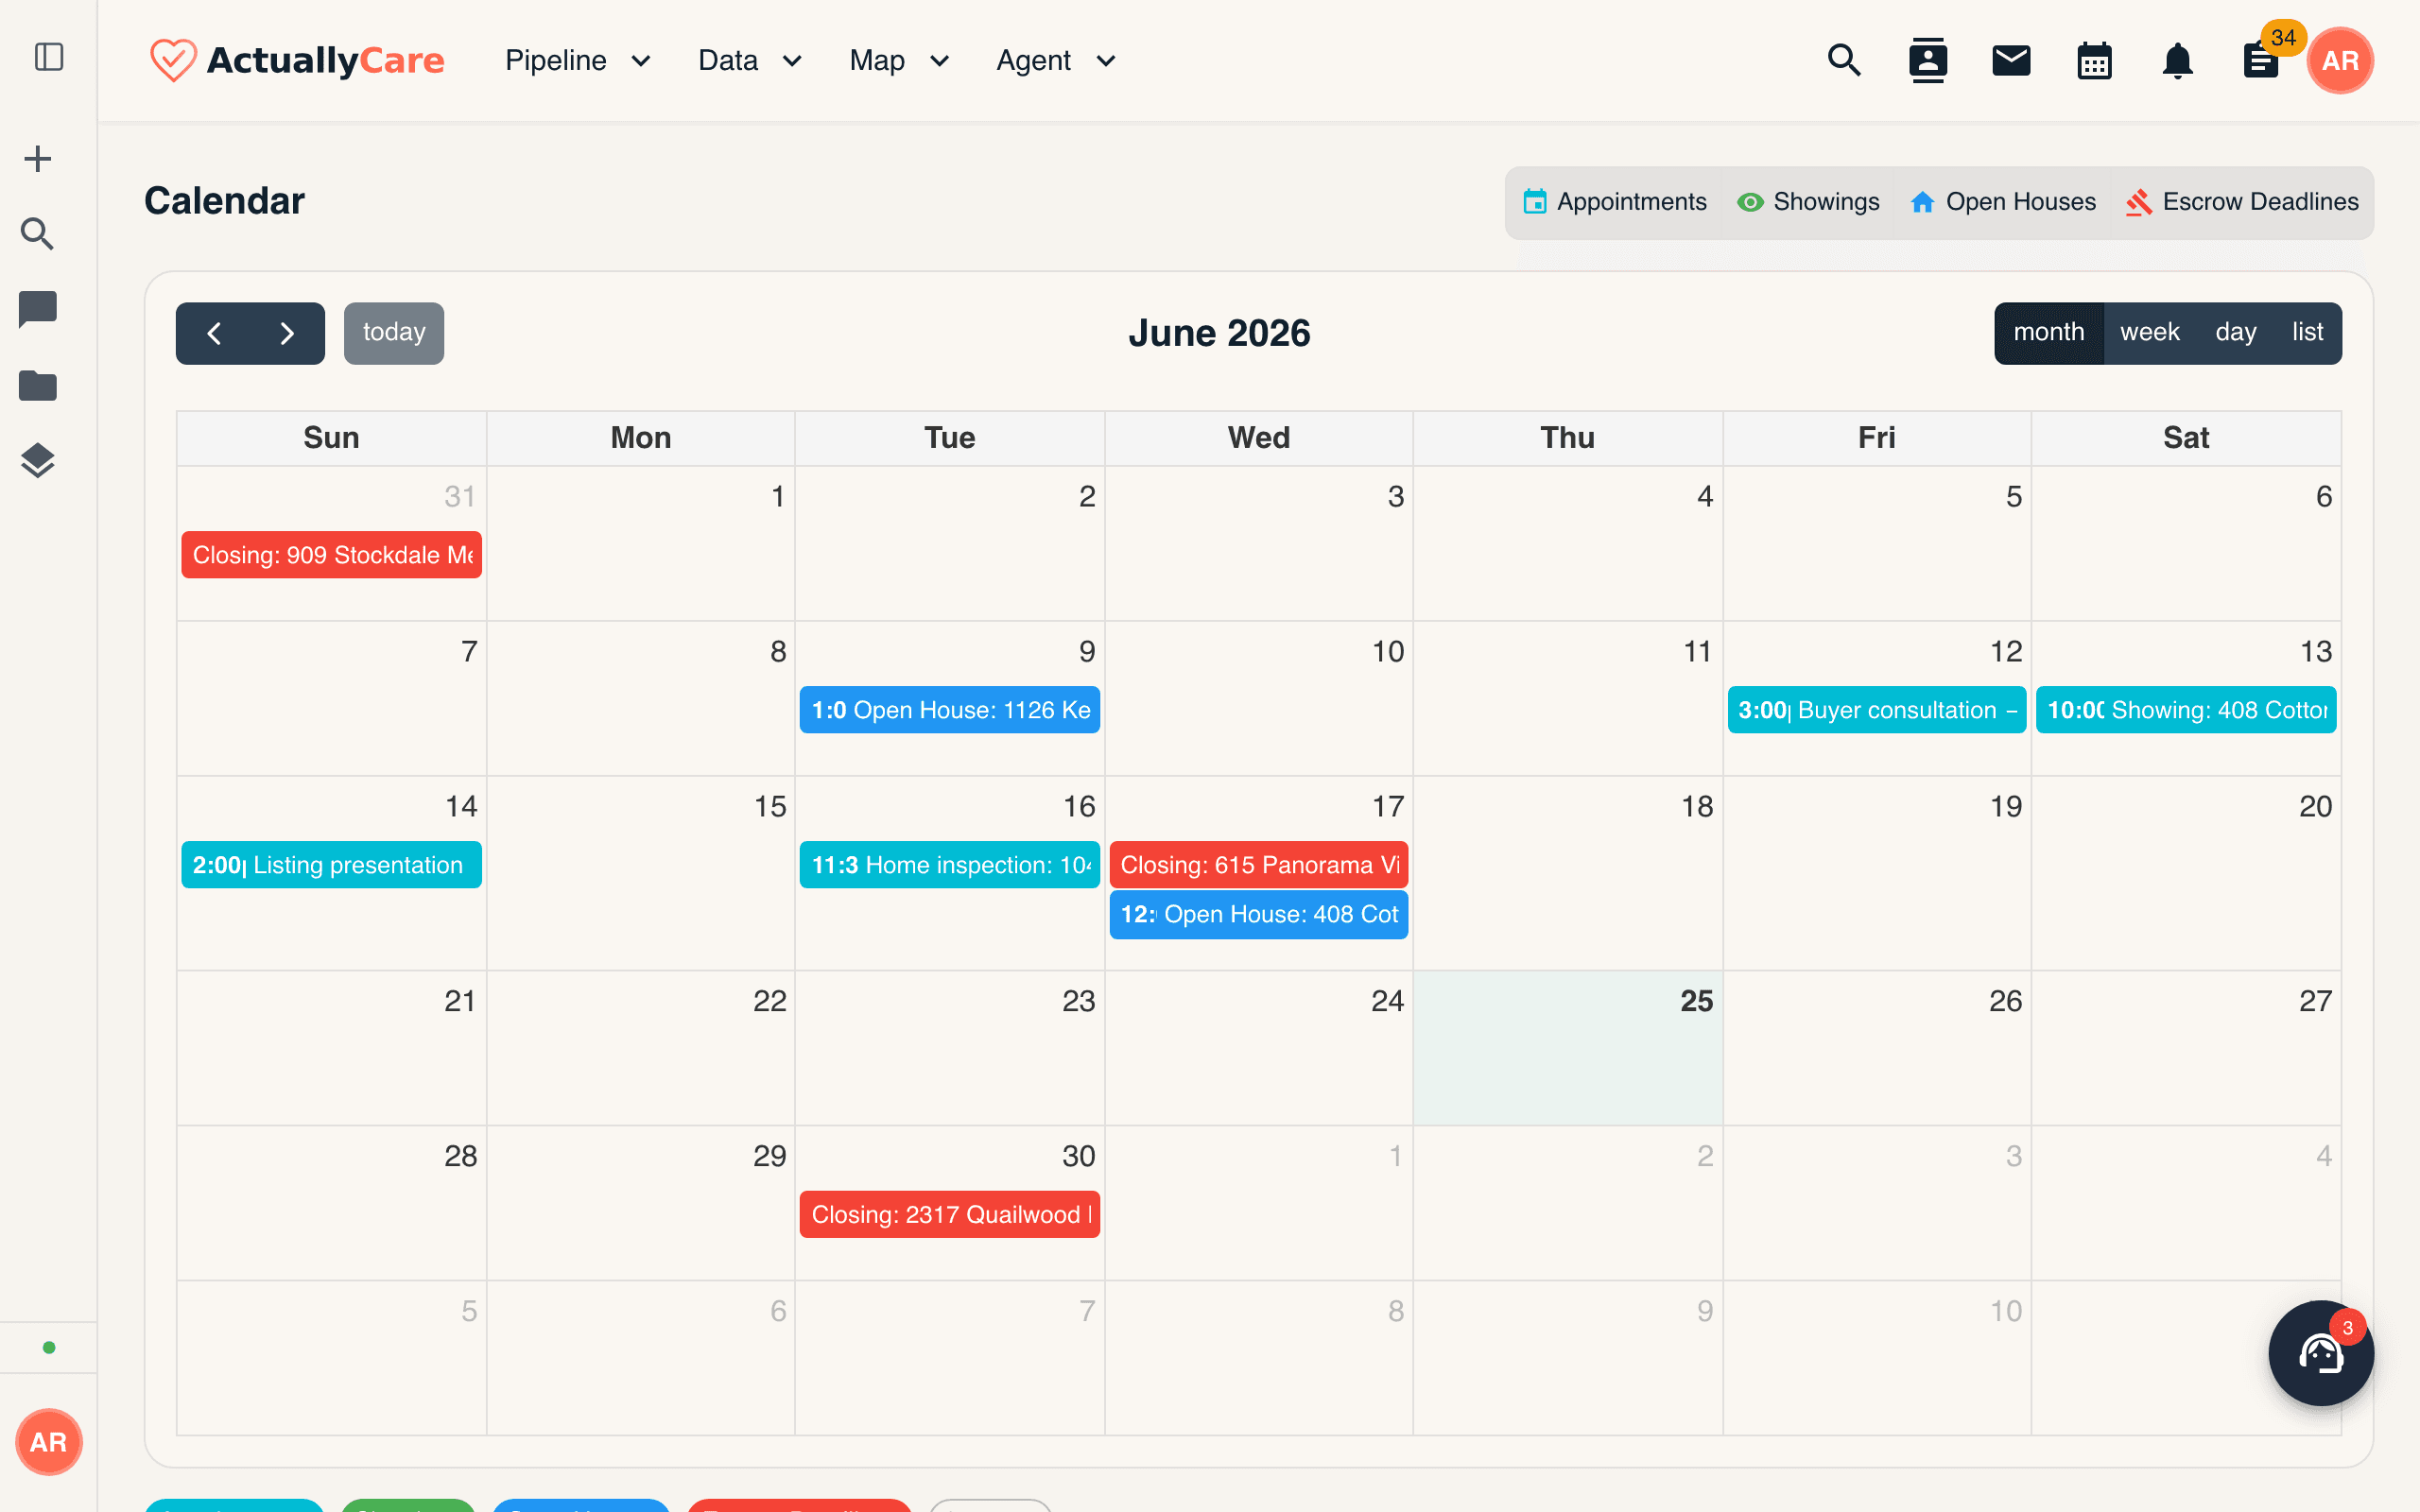The width and height of the screenshot is (2420, 1512).
Task: Click the Sat column header
Action: coord(2186,438)
